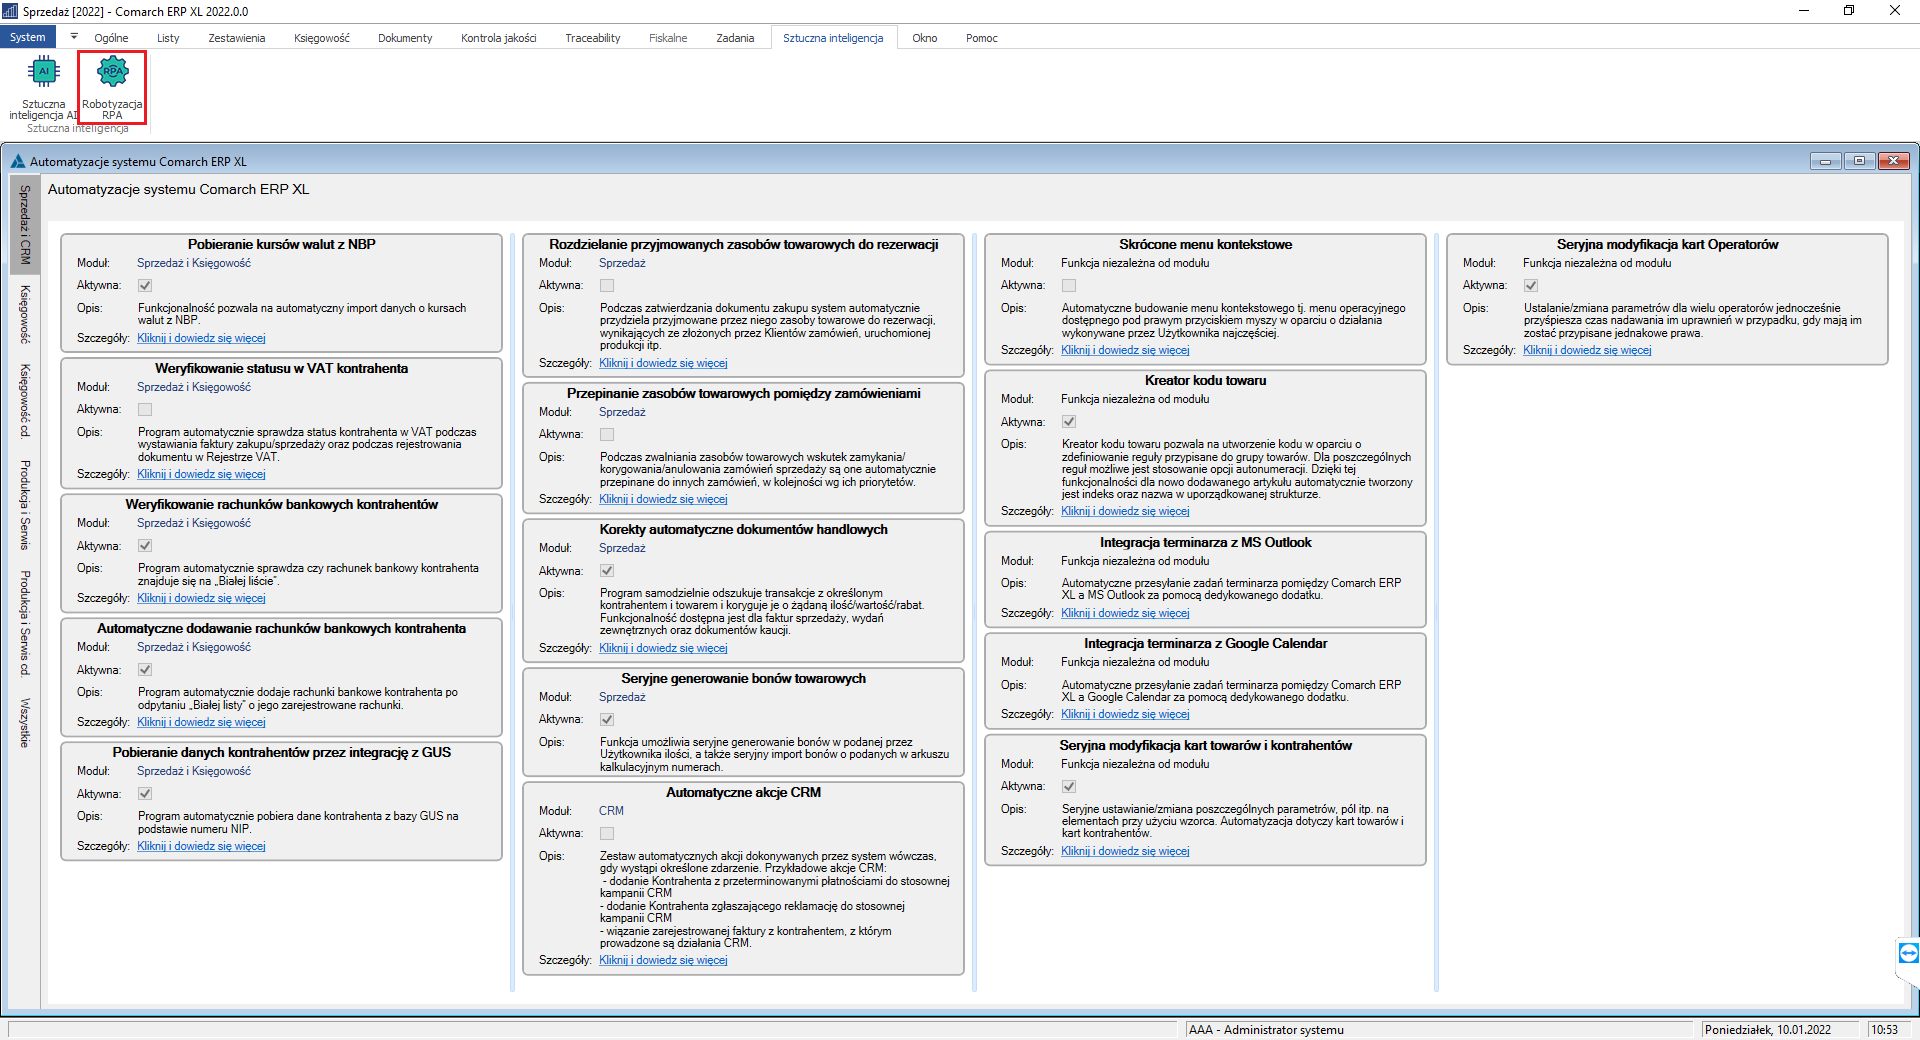Open details link for Automatyczne dodawanie rachunków bankowych
Screen dimensions: 1920x1040
pyautogui.click(x=201, y=722)
